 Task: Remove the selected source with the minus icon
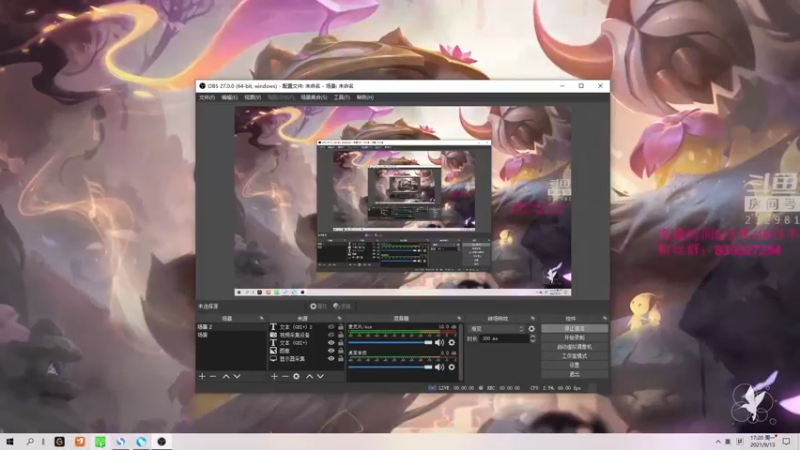285,377
